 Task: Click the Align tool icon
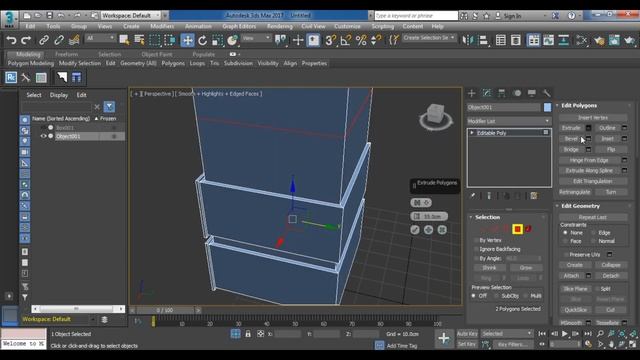[483, 40]
